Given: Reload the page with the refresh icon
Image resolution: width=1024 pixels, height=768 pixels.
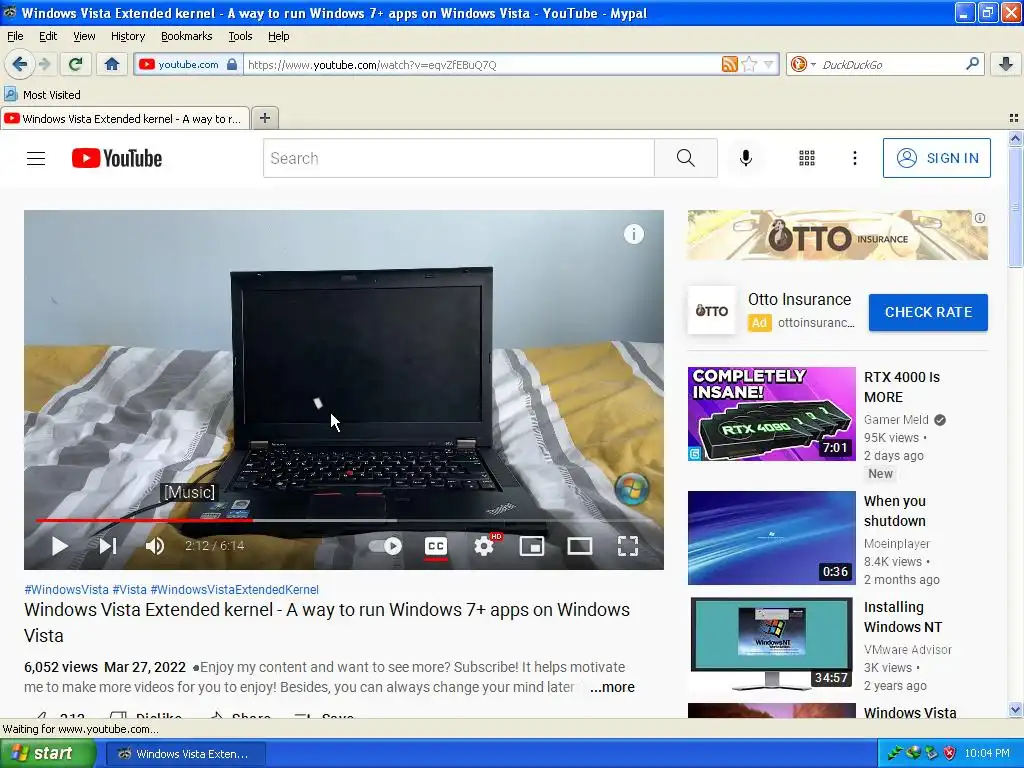Looking at the screenshot, I should pos(76,64).
